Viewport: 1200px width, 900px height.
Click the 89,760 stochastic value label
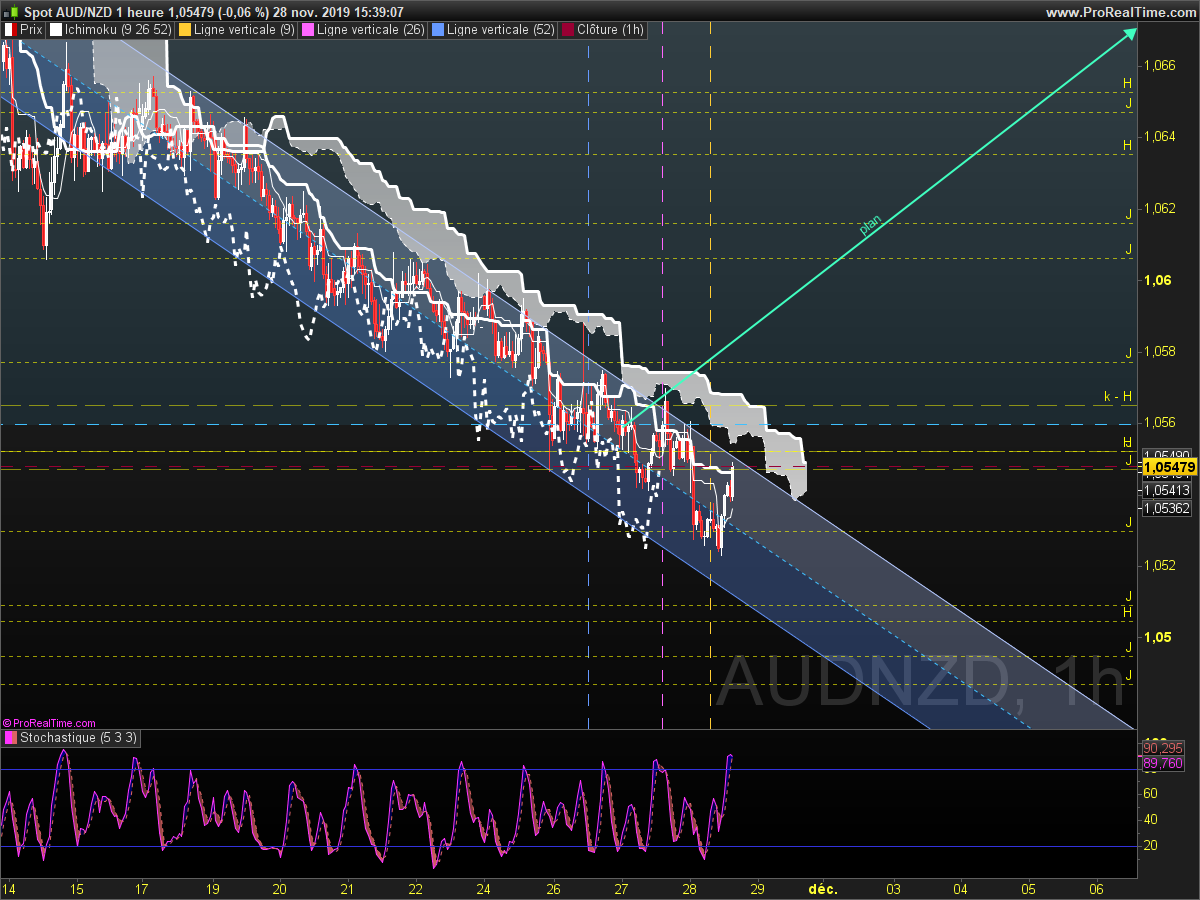[1162, 763]
